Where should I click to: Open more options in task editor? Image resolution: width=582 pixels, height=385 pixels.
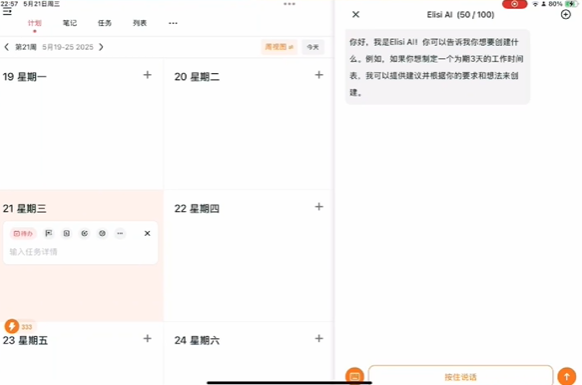(120, 234)
